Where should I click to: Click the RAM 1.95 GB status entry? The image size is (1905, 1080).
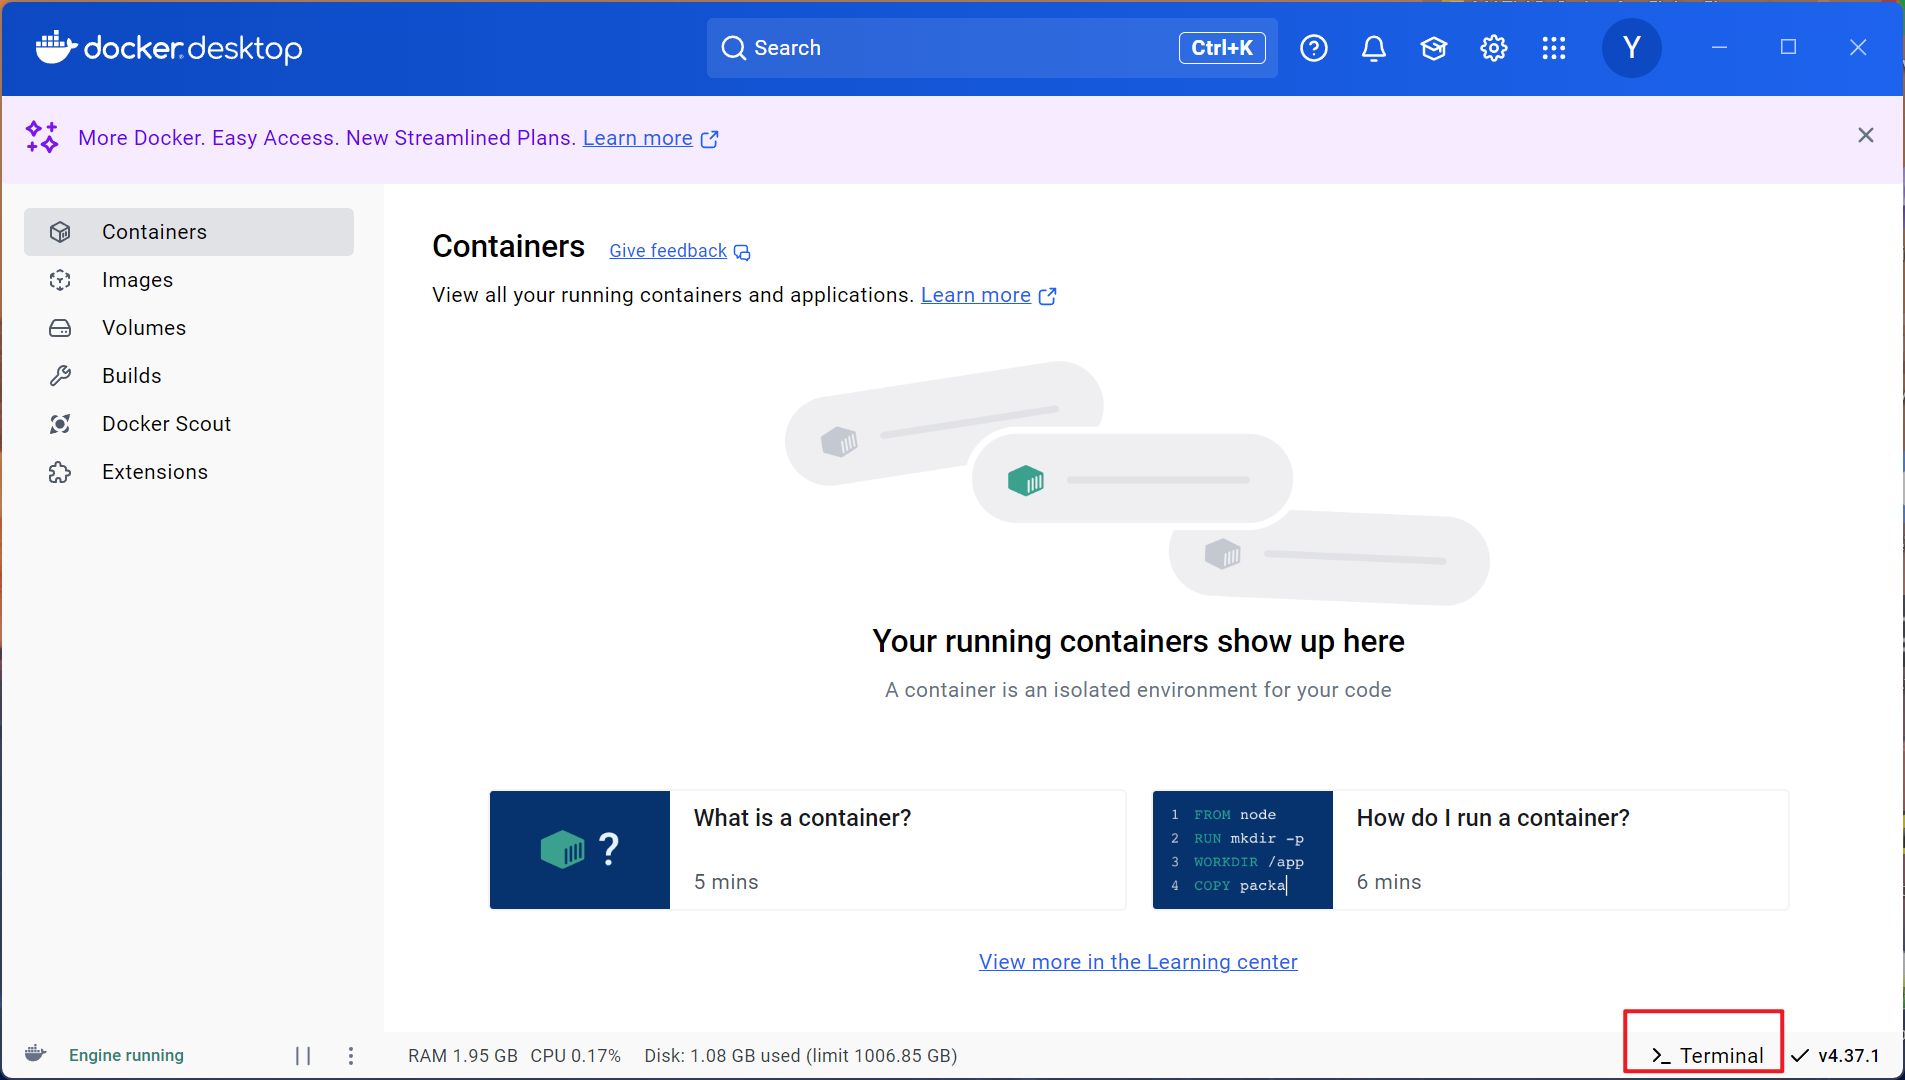[463, 1056]
